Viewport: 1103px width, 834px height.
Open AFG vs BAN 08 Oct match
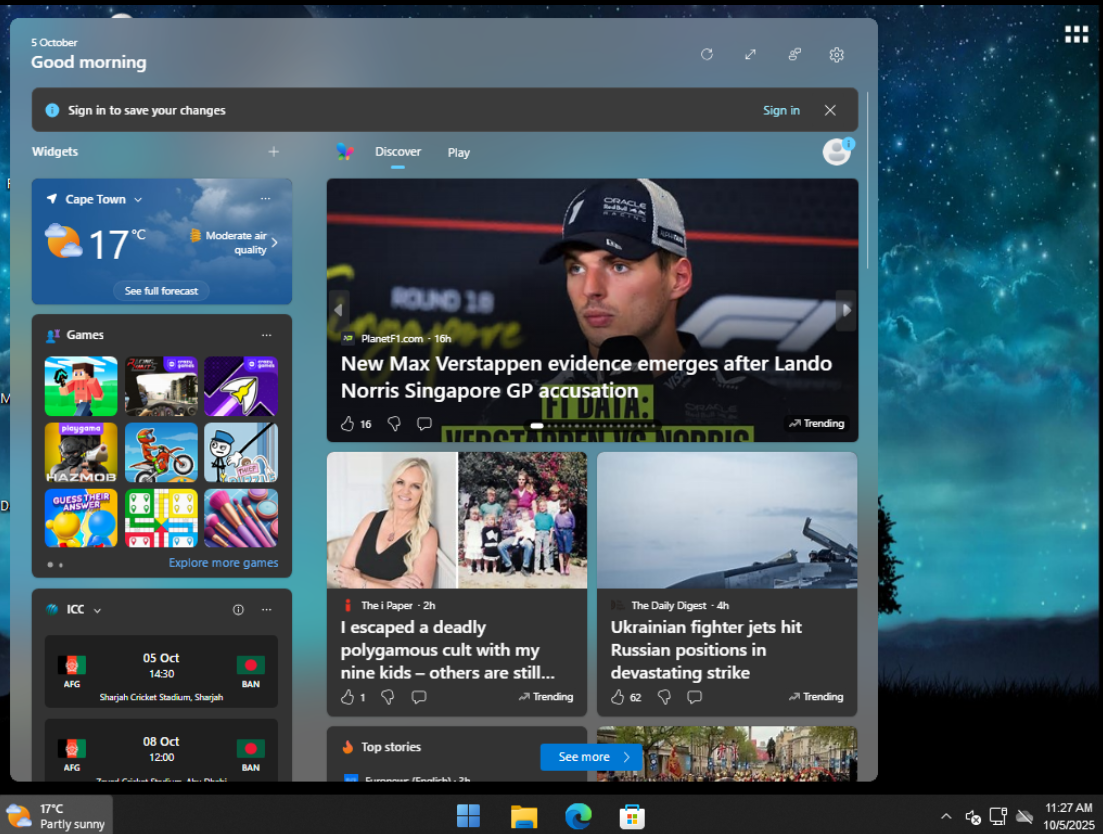click(161, 750)
